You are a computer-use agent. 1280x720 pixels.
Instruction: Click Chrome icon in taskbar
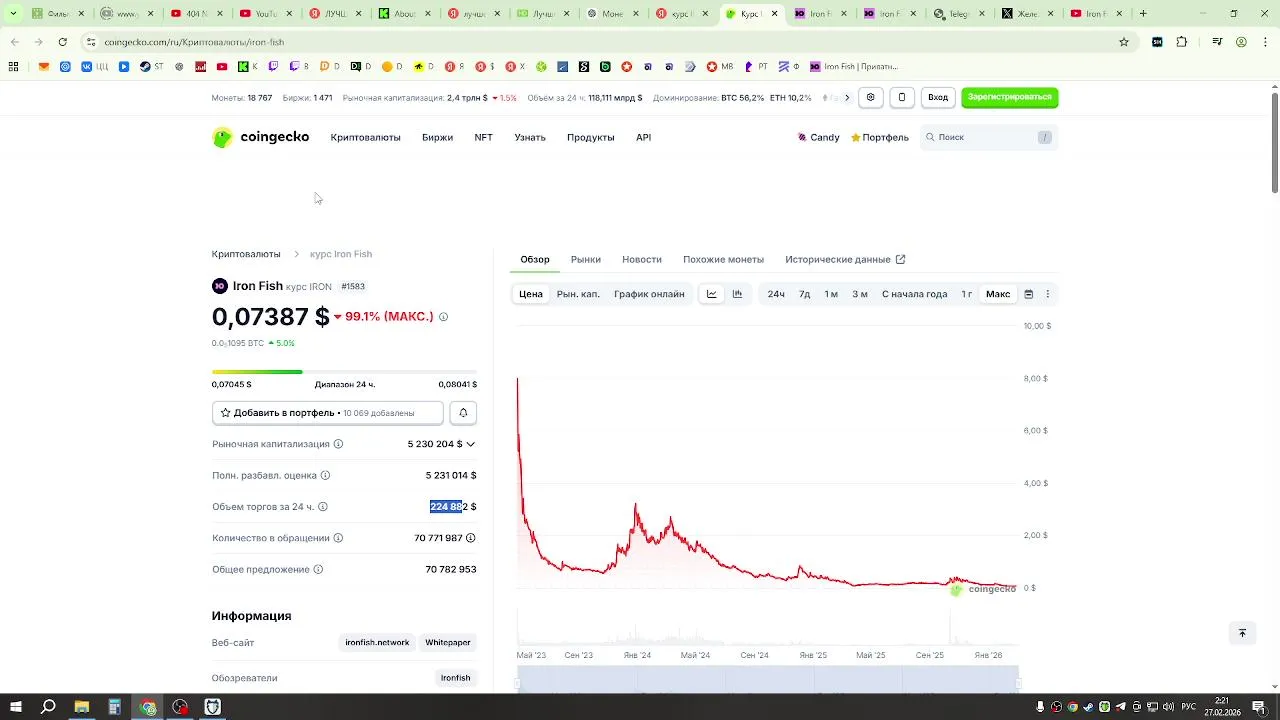click(x=148, y=707)
